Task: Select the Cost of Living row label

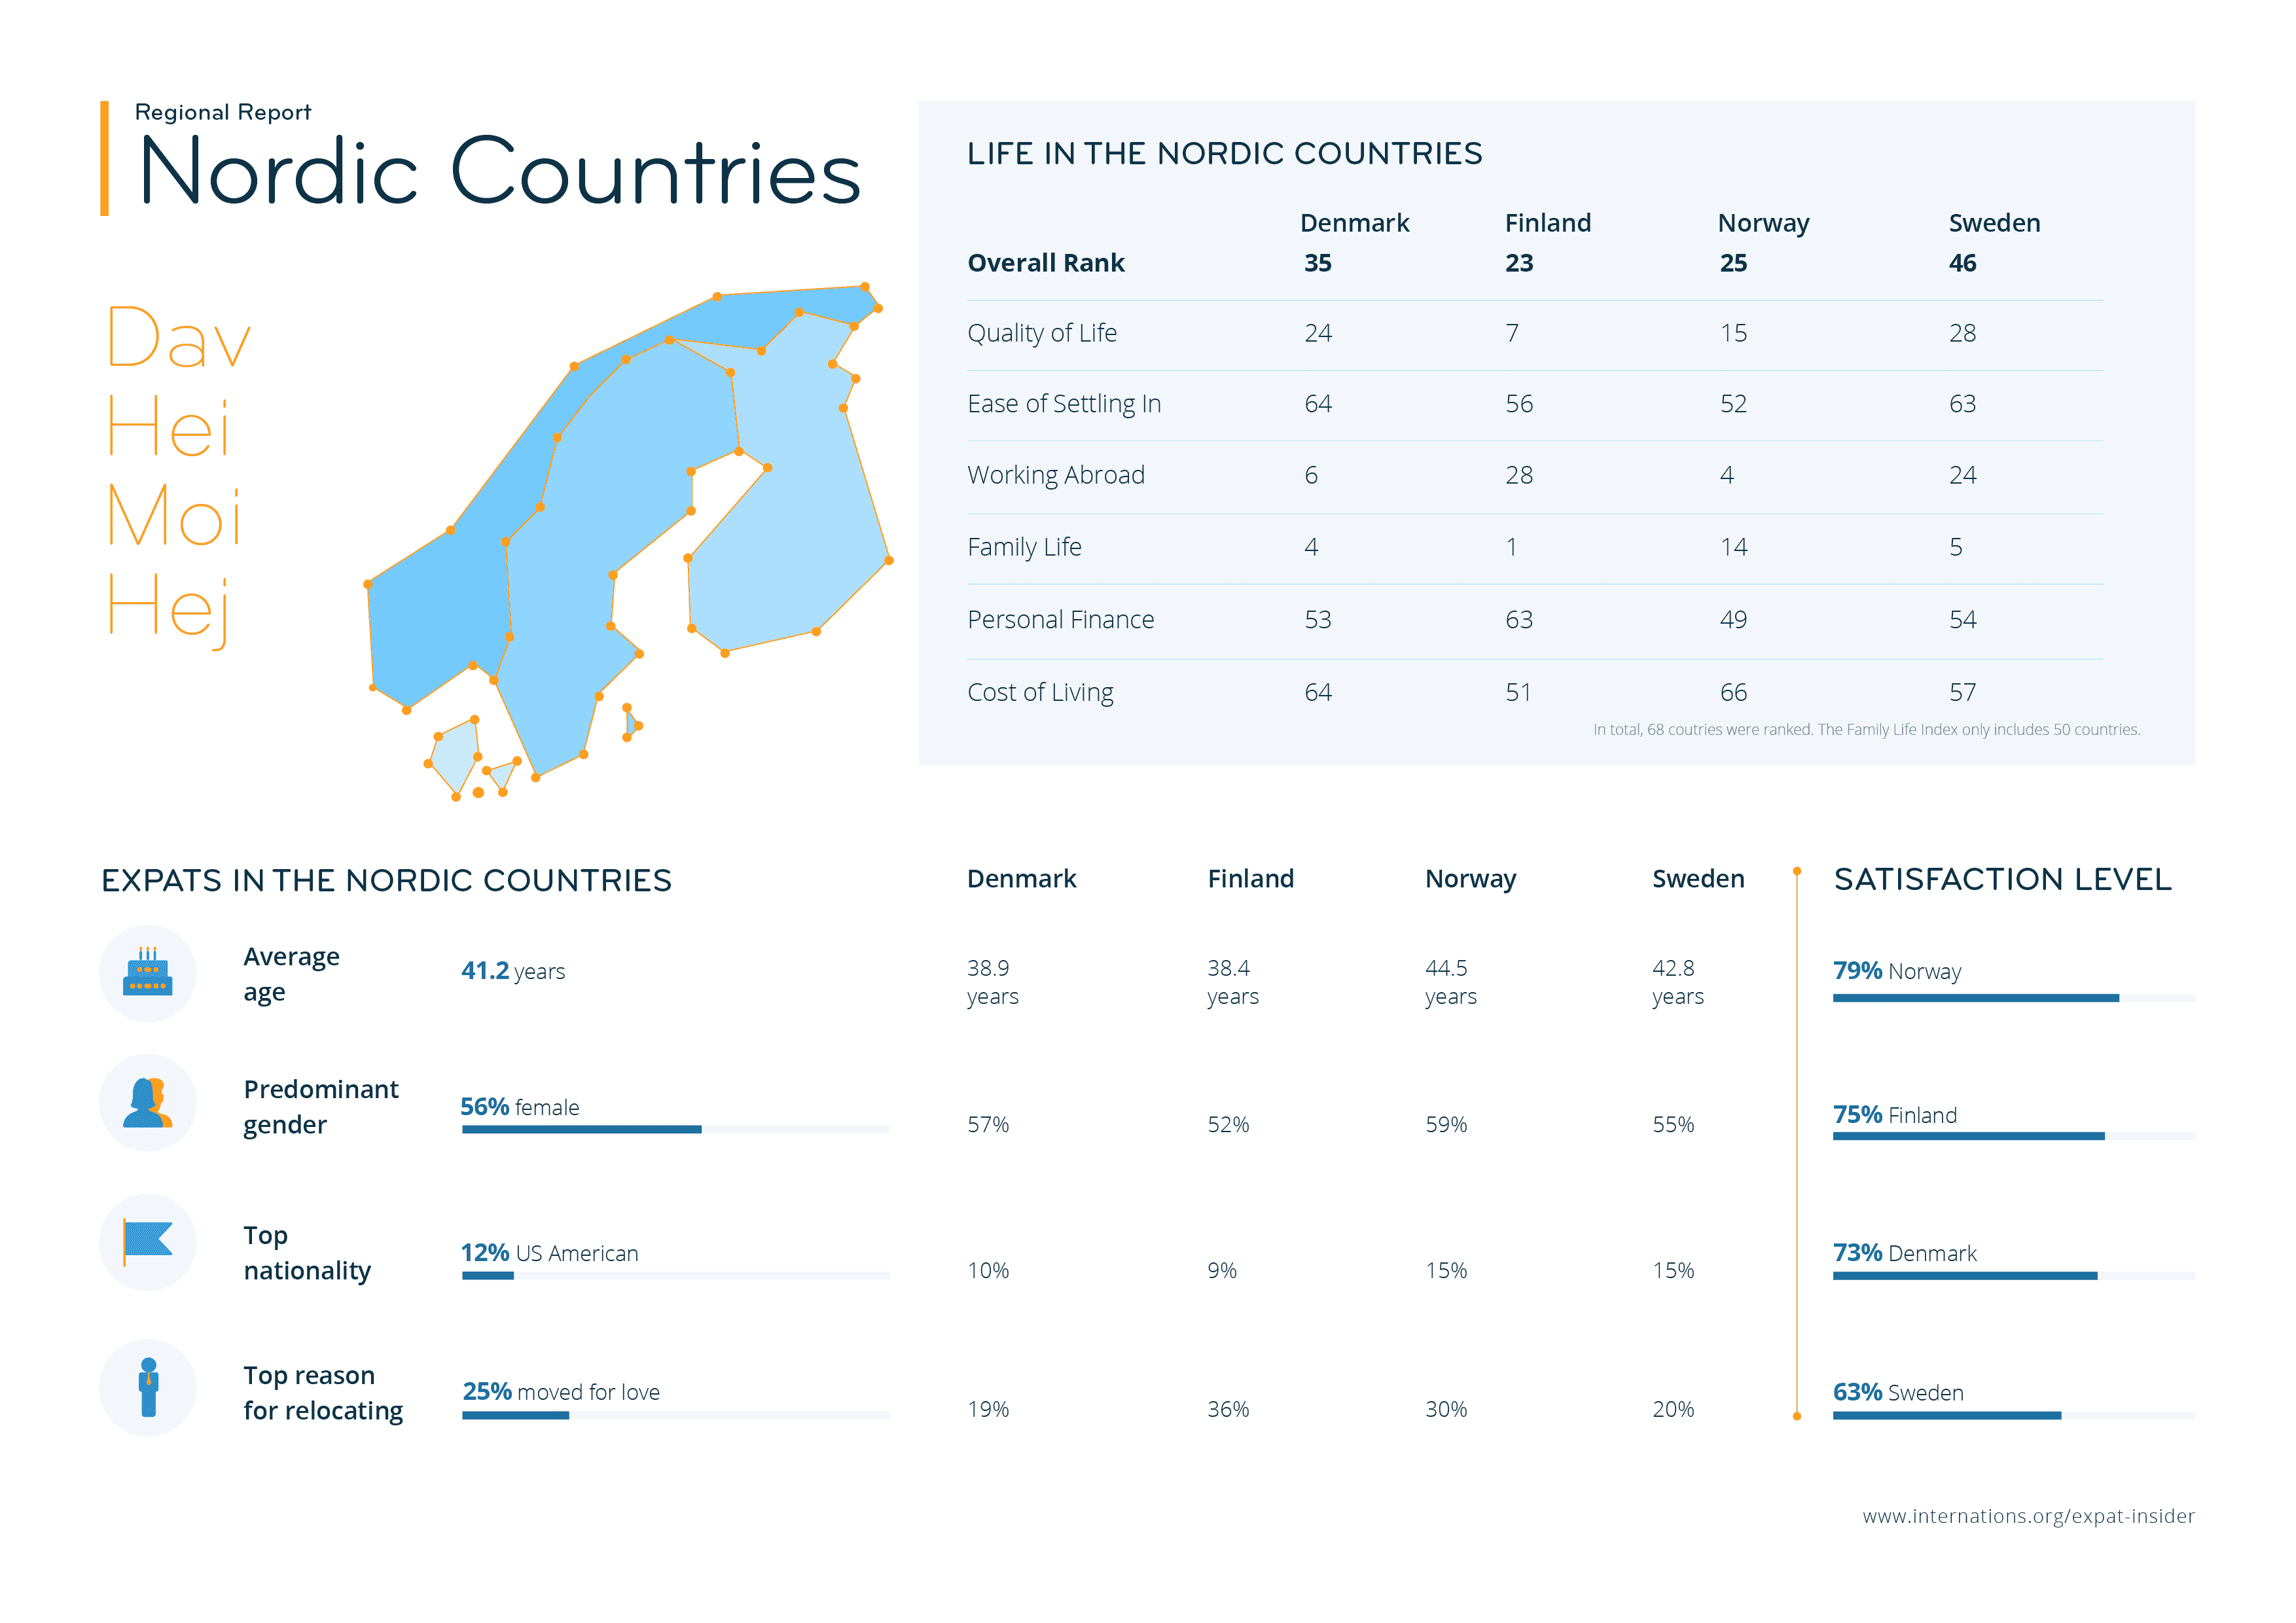Action: point(1039,692)
